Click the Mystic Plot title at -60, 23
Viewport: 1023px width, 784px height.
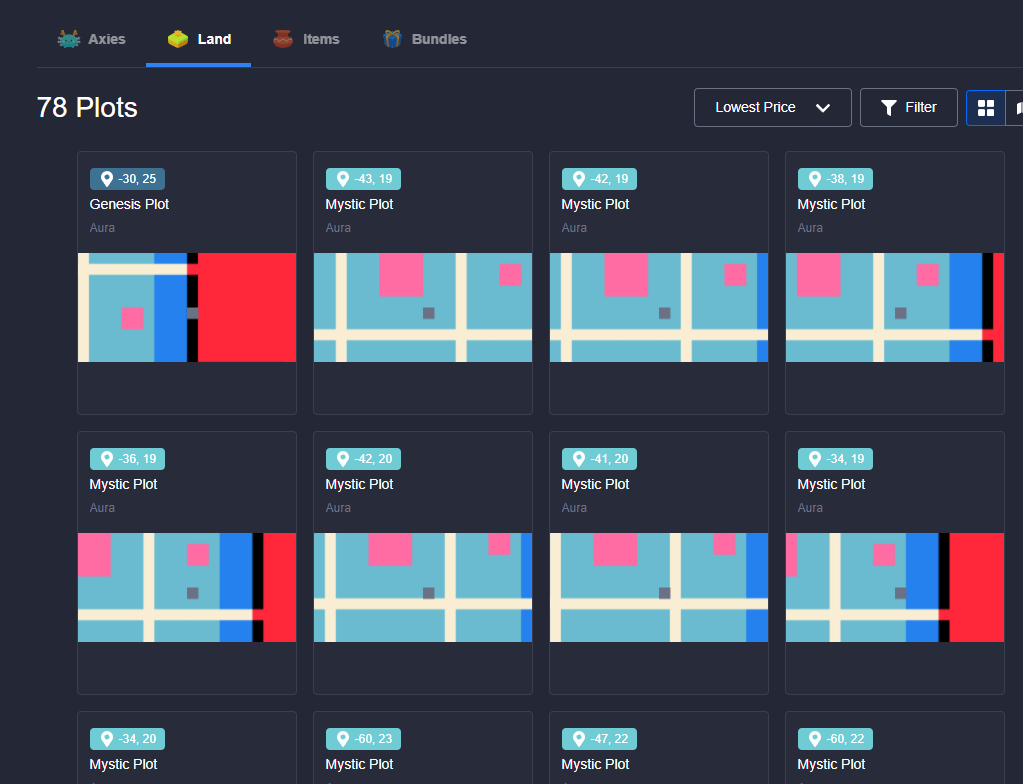pos(359,764)
